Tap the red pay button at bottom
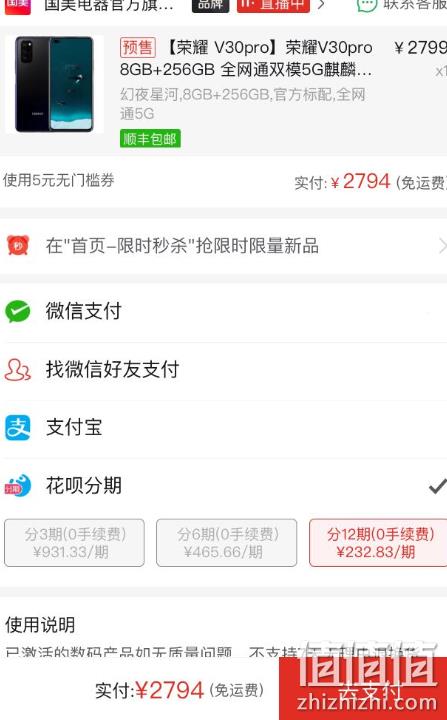The height and width of the screenshot is (720, 447). click(363, 689)
